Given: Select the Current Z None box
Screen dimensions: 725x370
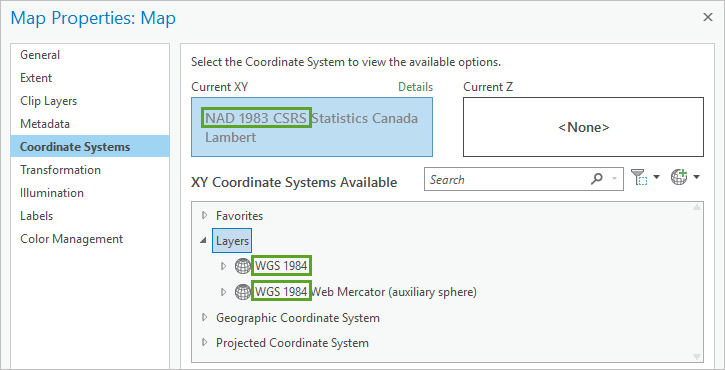Looking at the screenshot, I should [x=584, y=127].
